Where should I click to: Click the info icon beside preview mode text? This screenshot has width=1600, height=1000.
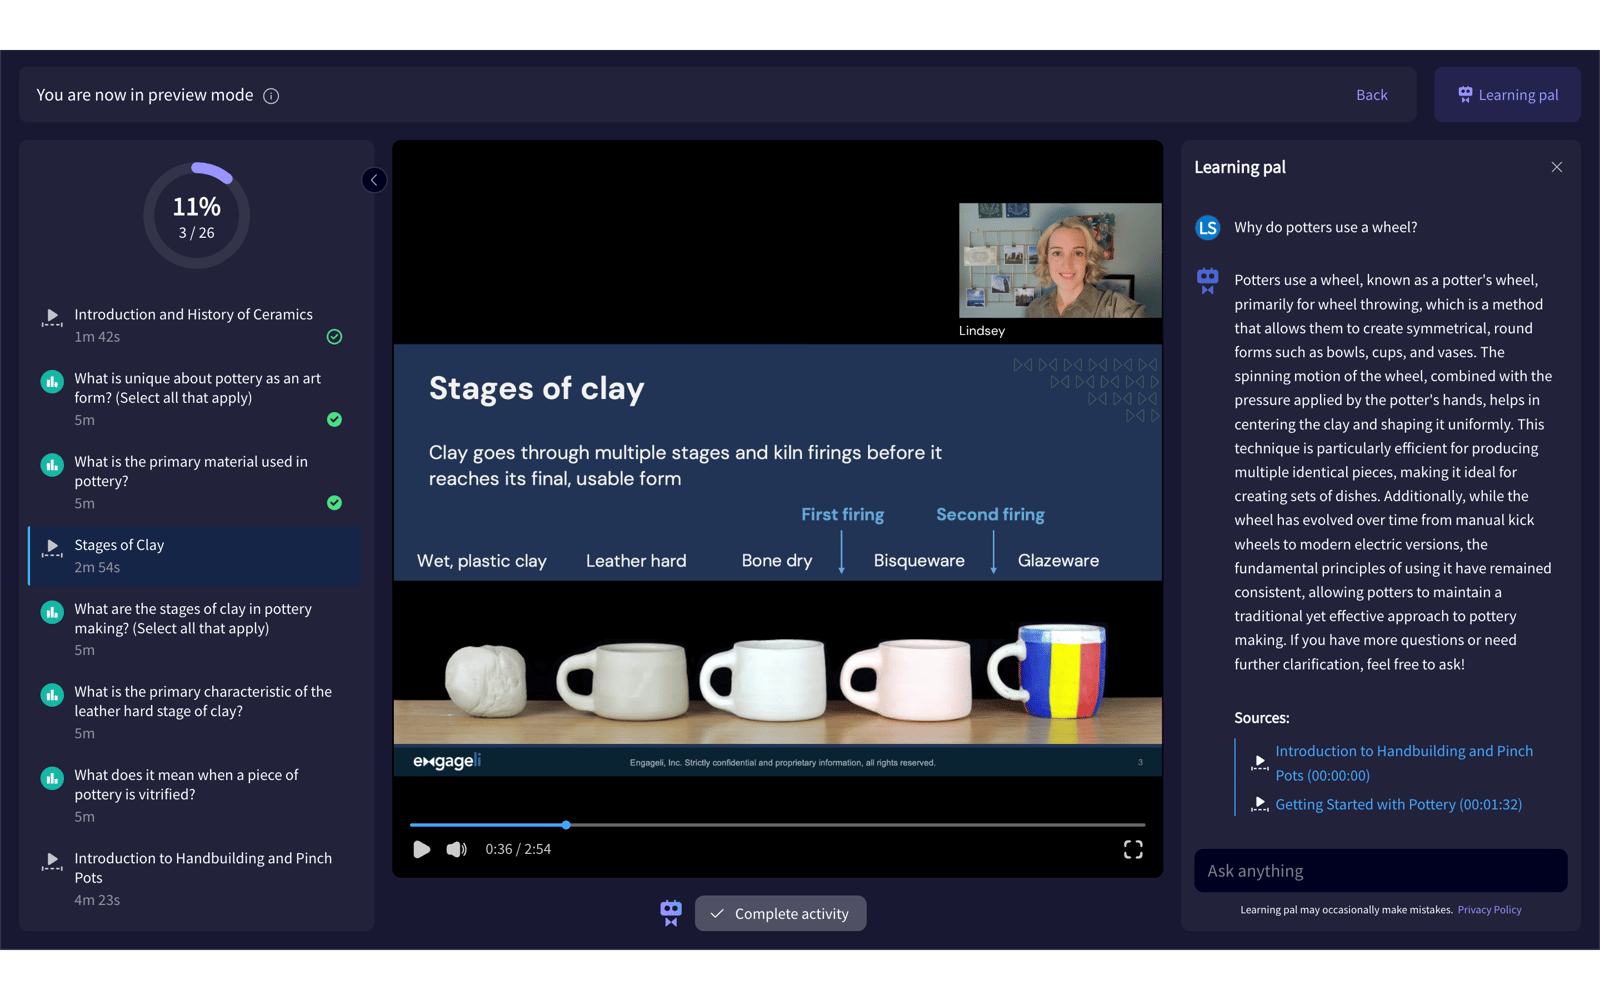pyautogui.click(x=270, y=95)
